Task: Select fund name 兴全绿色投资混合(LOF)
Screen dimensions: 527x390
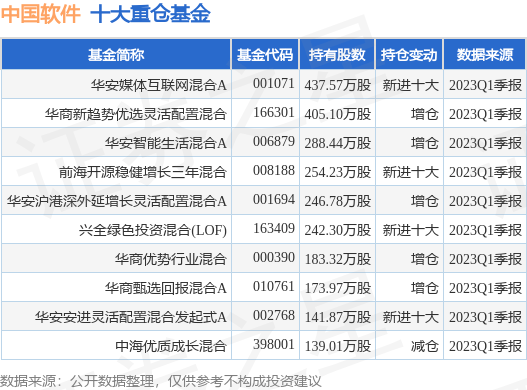Action: [x=153, y=230]
